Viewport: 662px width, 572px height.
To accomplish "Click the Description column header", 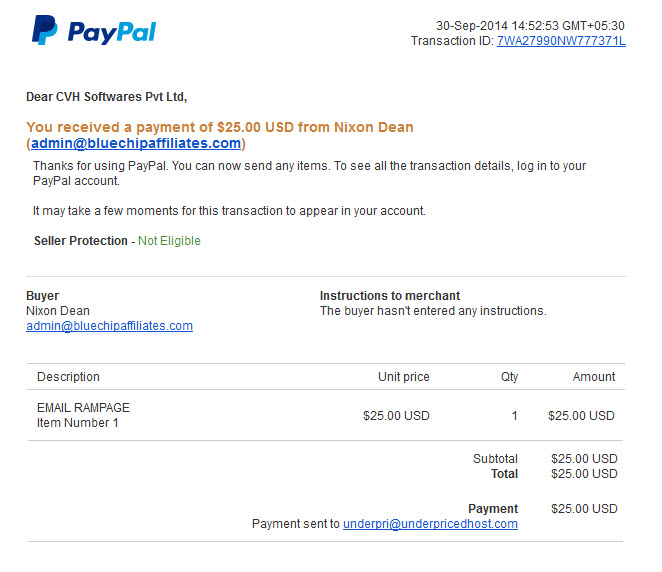I will 68,377.
